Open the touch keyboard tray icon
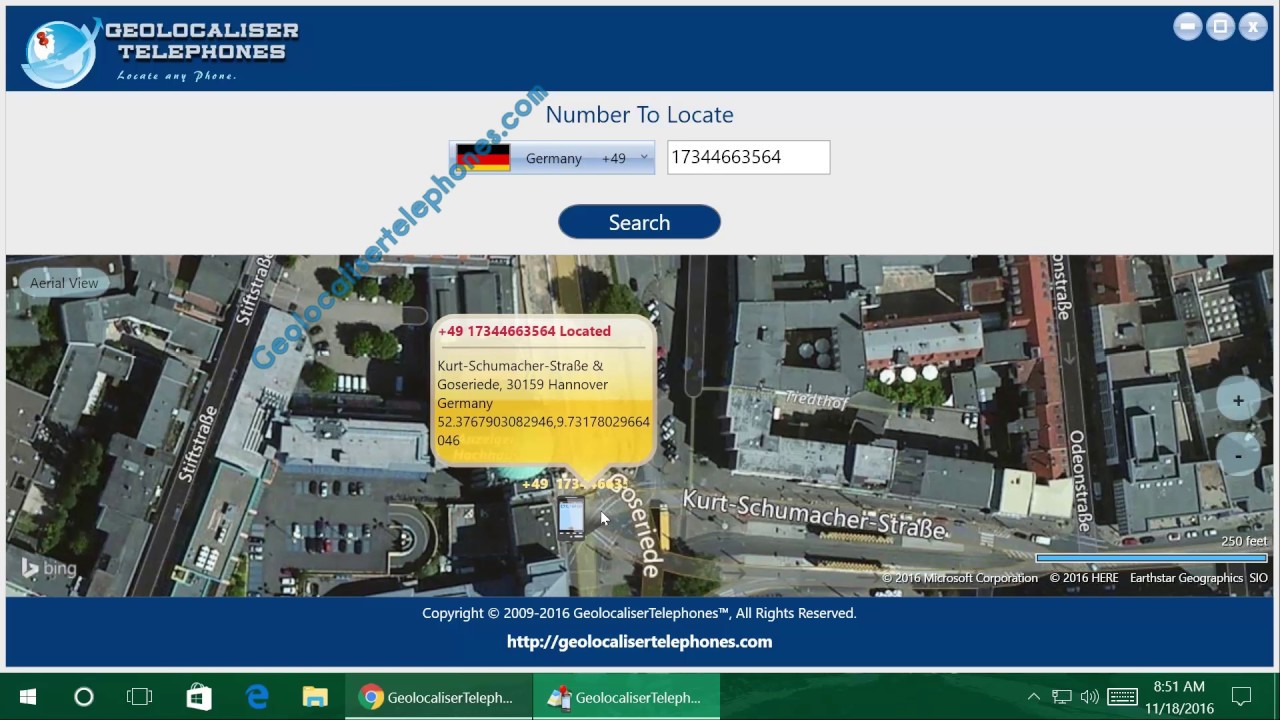The height and width of the screenshot is (720, 1280). [1122, 697]
